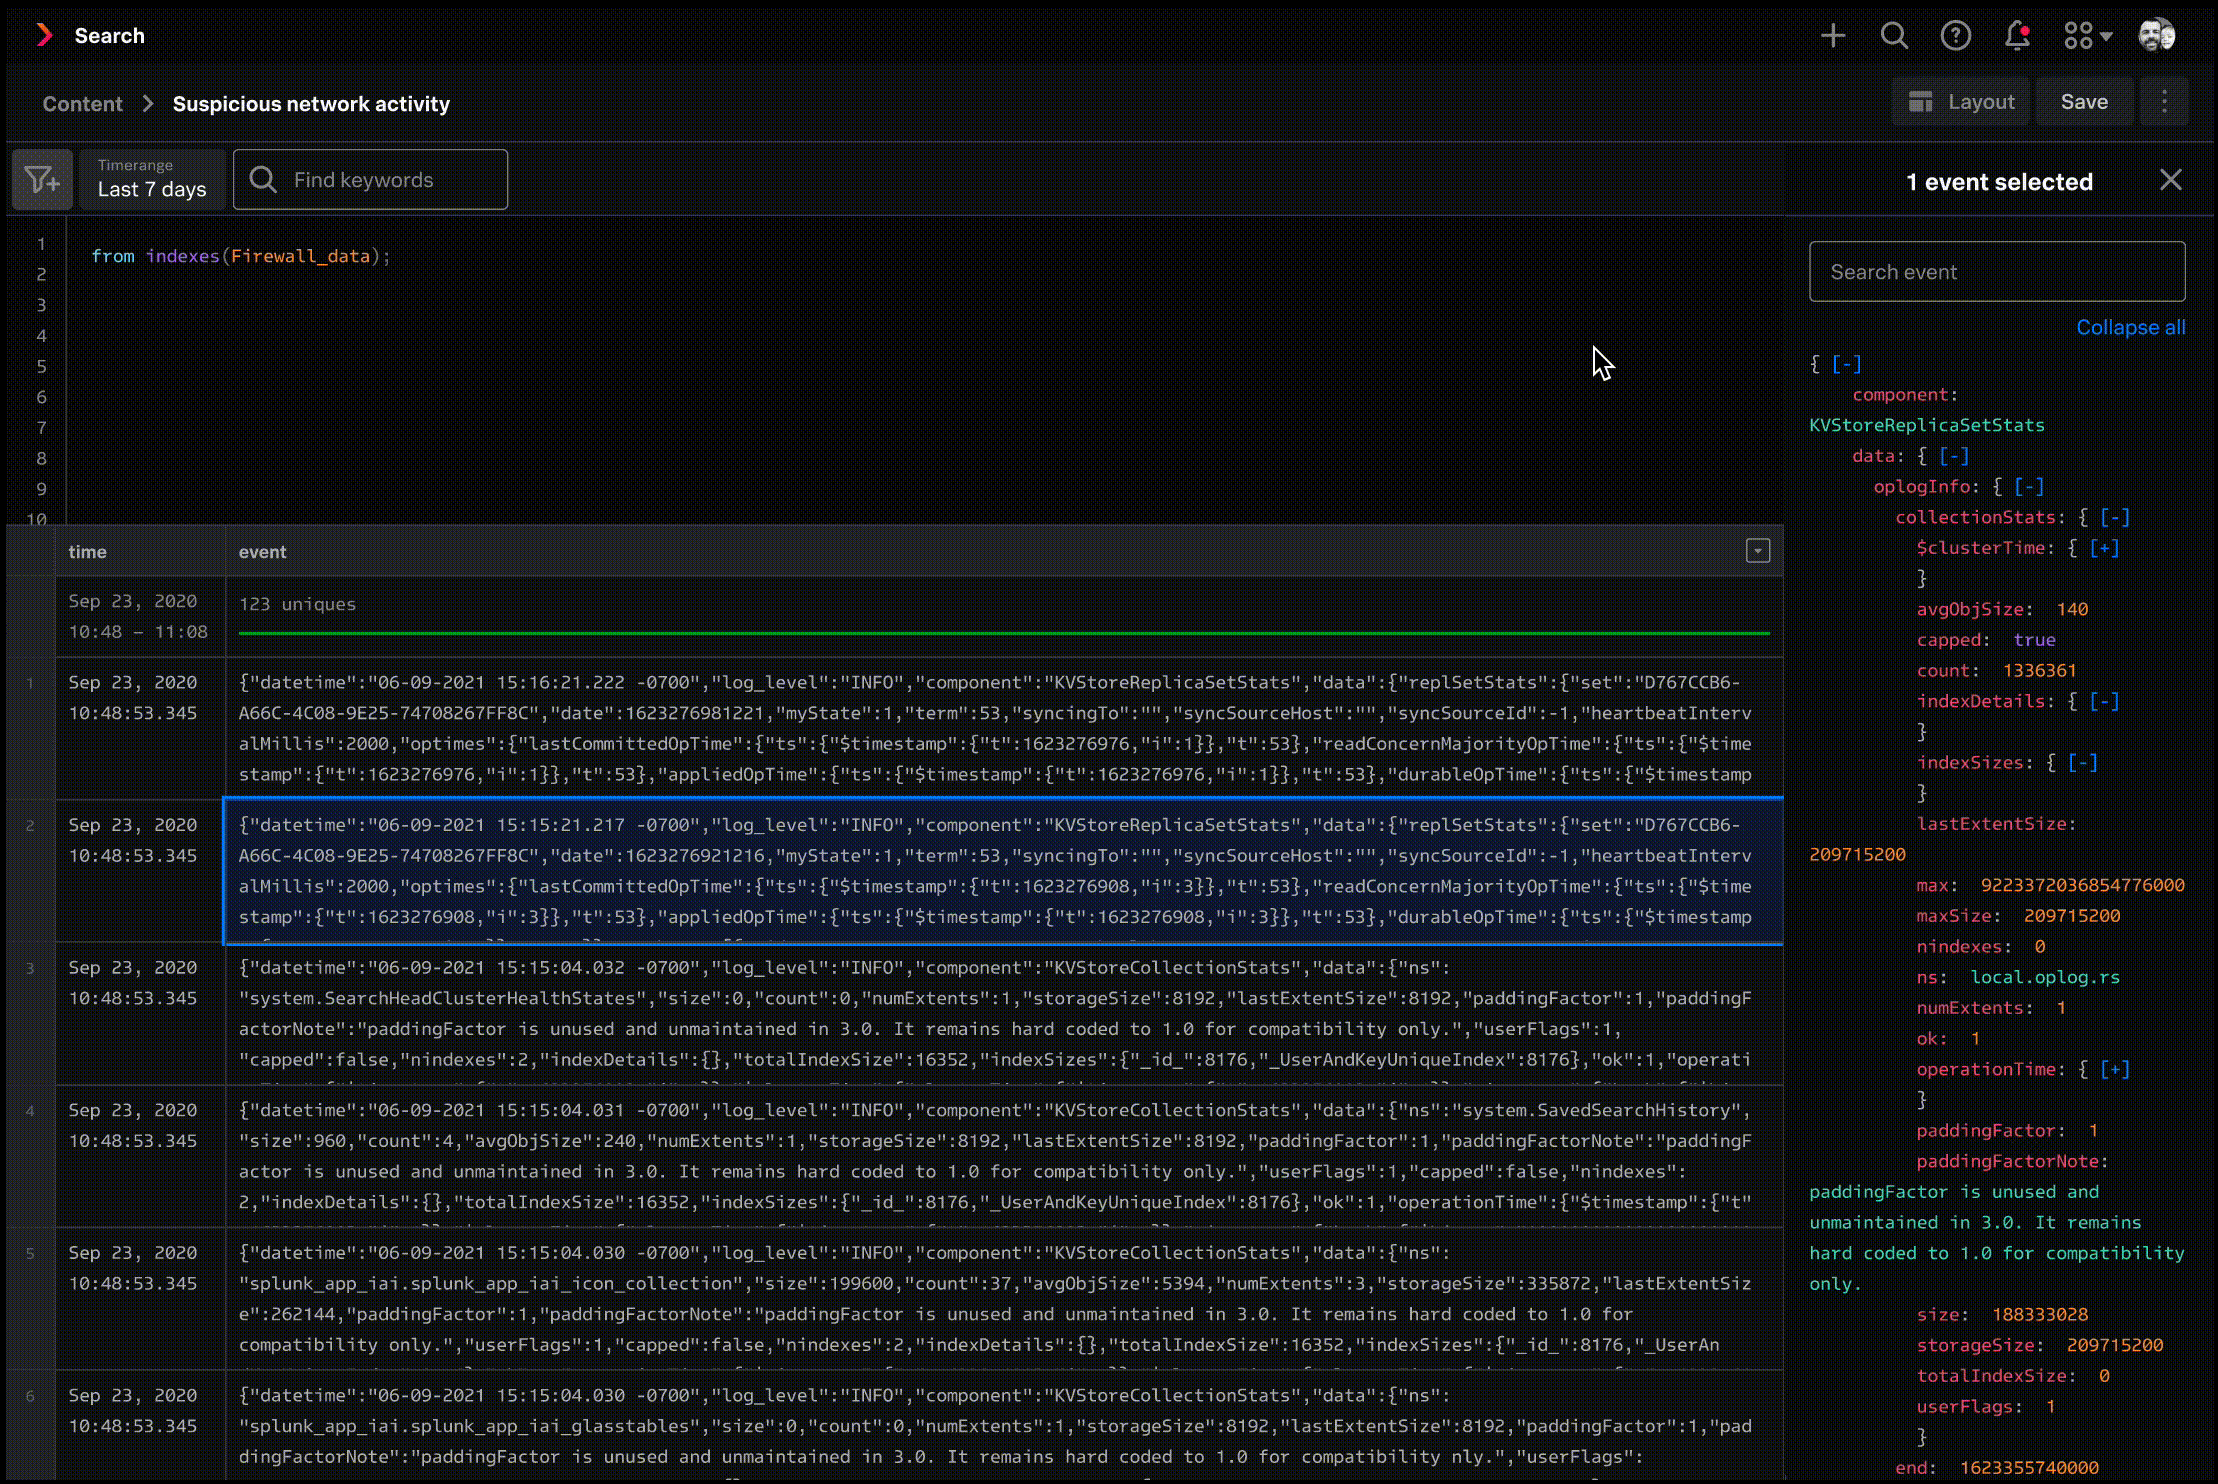Expand the operationTime node

point(2115,1070)
